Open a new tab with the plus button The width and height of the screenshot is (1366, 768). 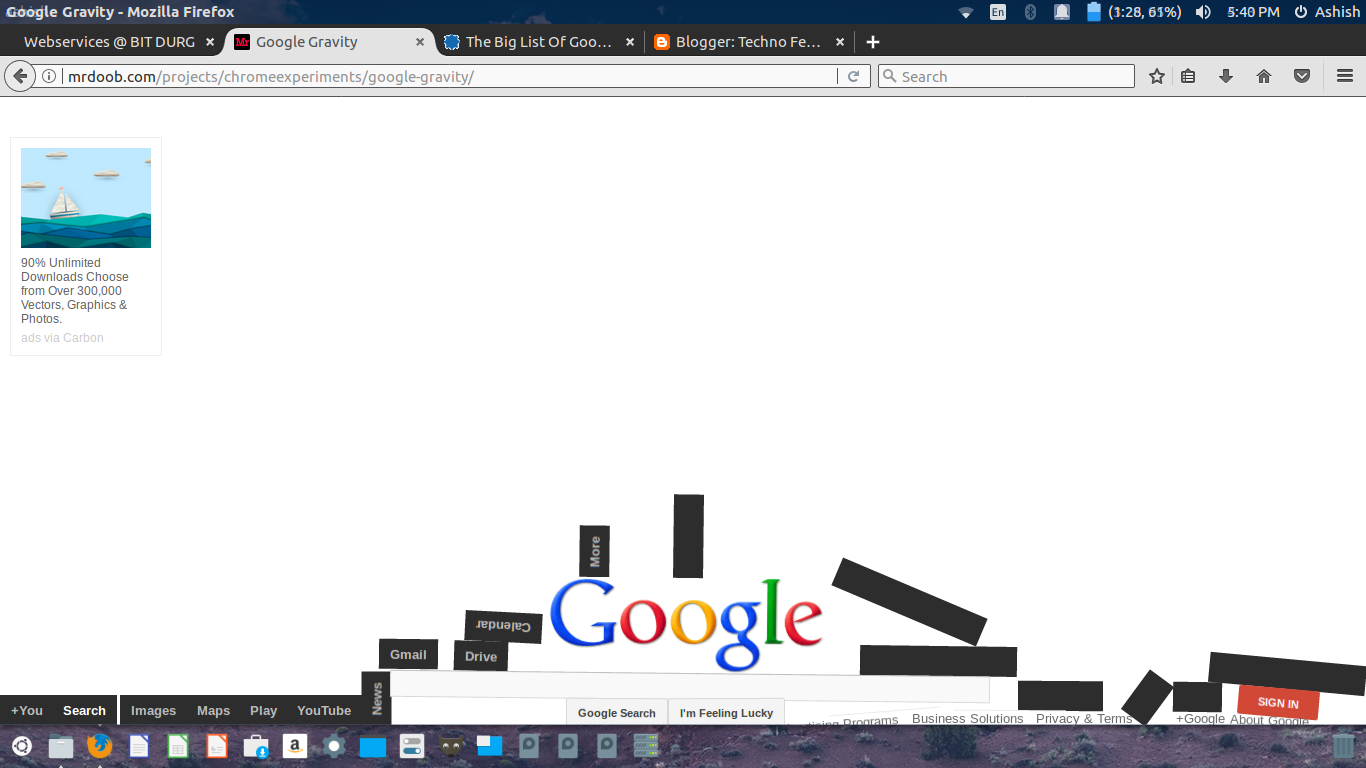coord(873,42)
